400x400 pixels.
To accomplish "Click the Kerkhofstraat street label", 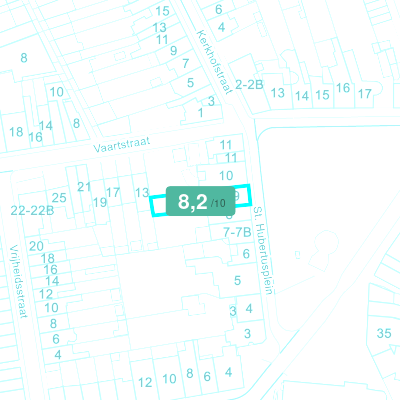I will tap(214, 62).
